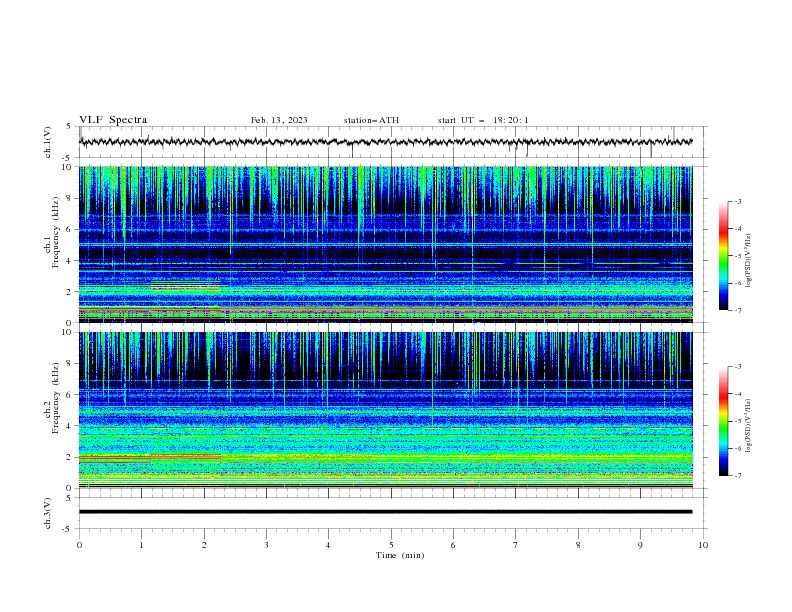792x612 pixels.
Task: Click the "ch.1 Frequency (kHz)" axis label
Action: coord(51,233)
